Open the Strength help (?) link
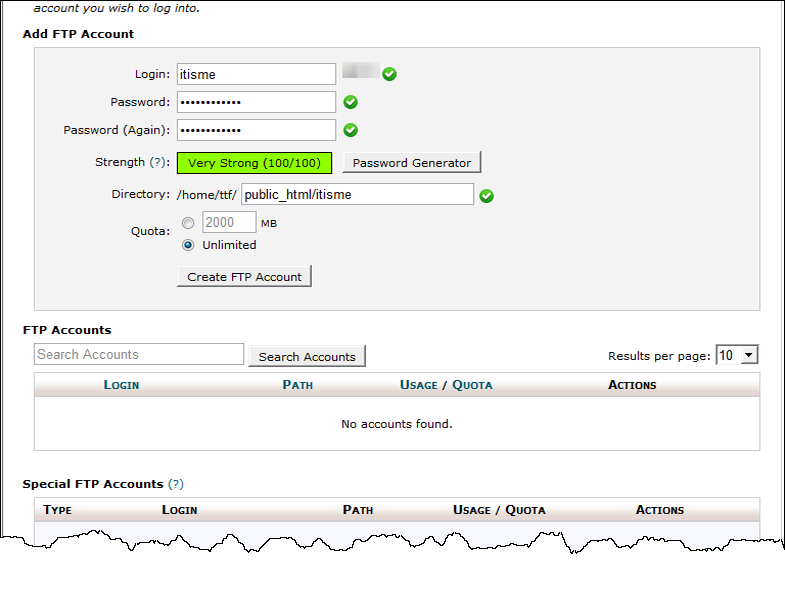This screenshot has width=785, height=593. 157,163
